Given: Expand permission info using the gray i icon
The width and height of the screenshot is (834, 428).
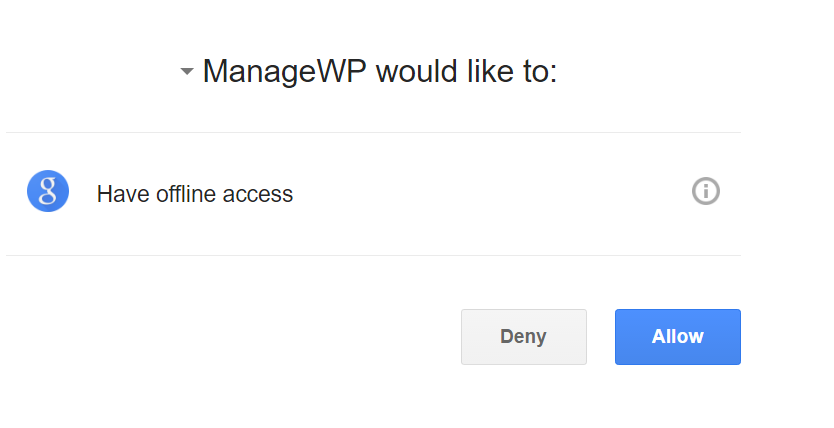Looking at the screenshot, I should click(706, 191).
